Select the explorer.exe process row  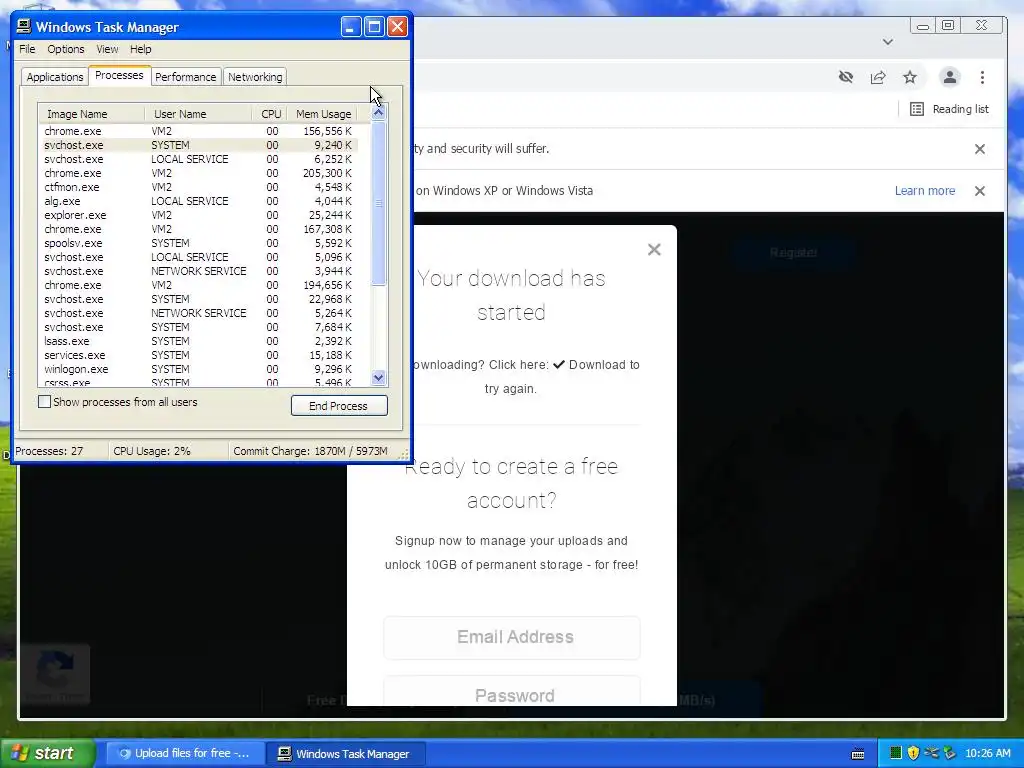[199, 215]
